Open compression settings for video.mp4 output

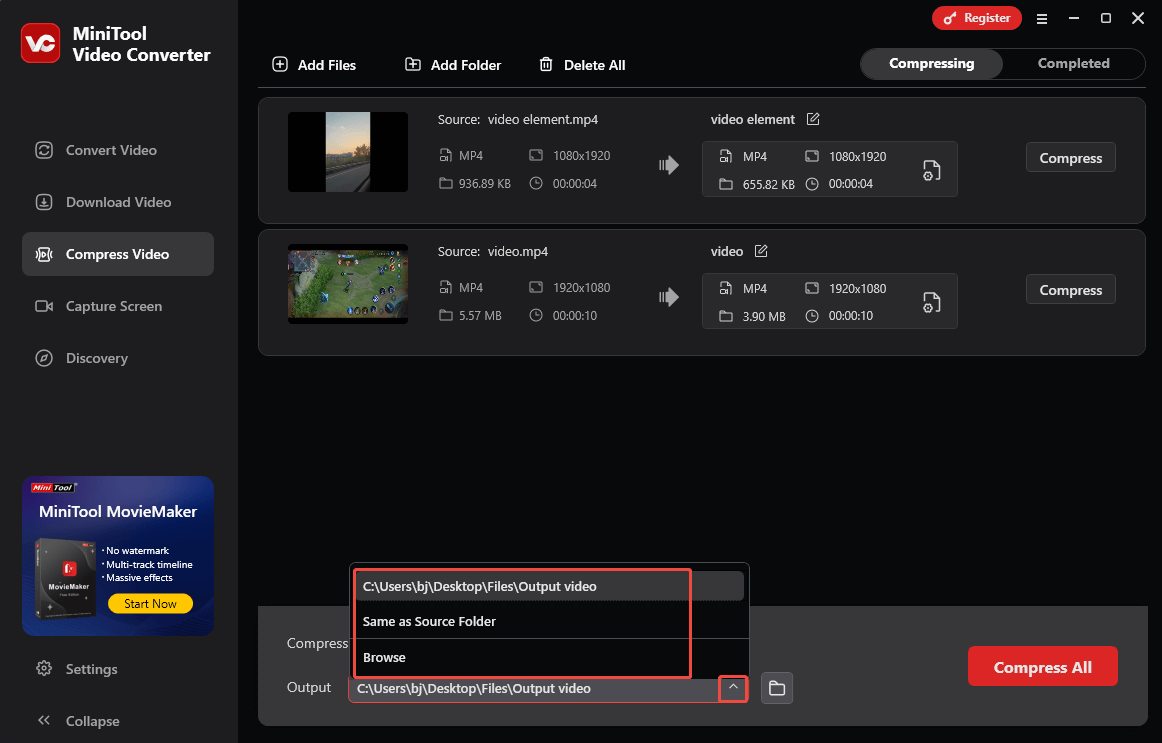(932, 302)
